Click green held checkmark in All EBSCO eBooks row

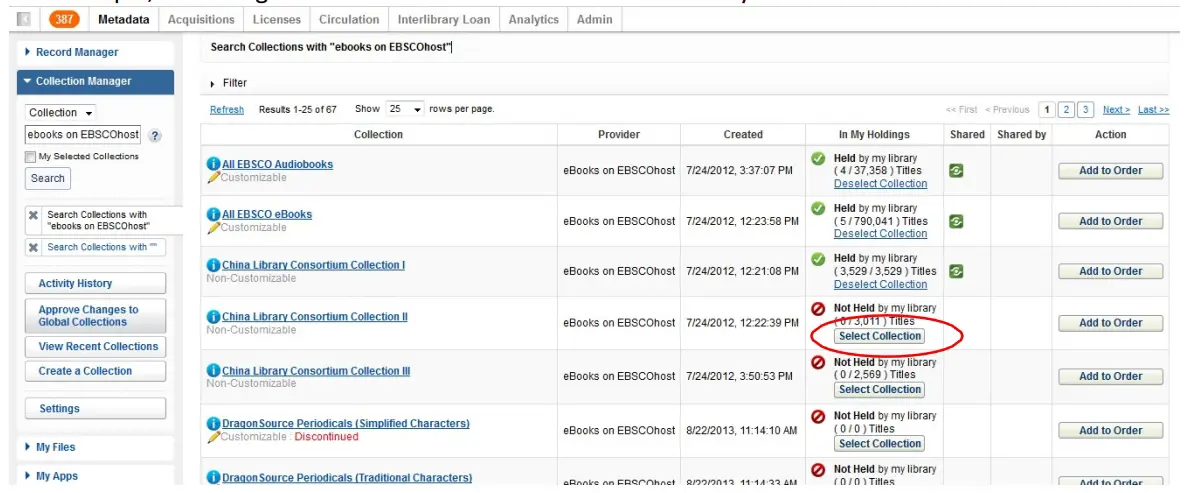[x=818, y=208]
